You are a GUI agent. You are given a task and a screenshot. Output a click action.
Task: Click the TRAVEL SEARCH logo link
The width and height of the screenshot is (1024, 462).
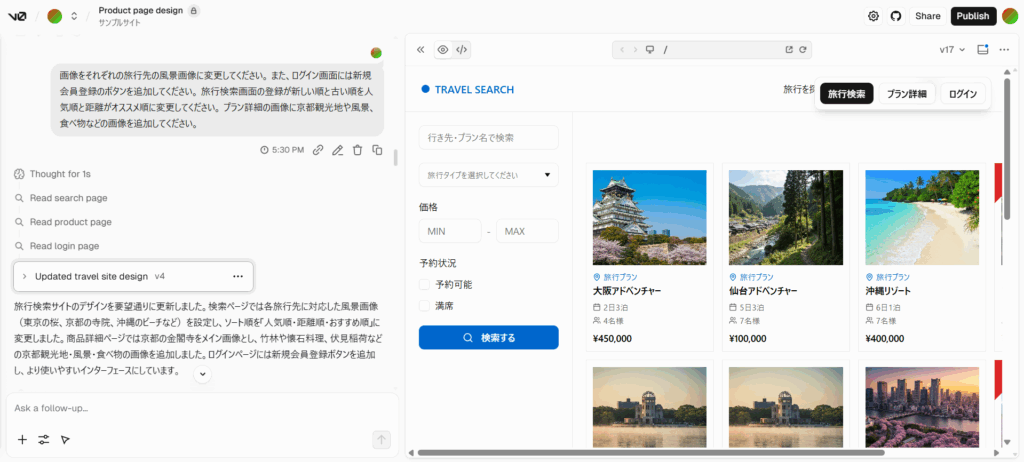(468, 90)
